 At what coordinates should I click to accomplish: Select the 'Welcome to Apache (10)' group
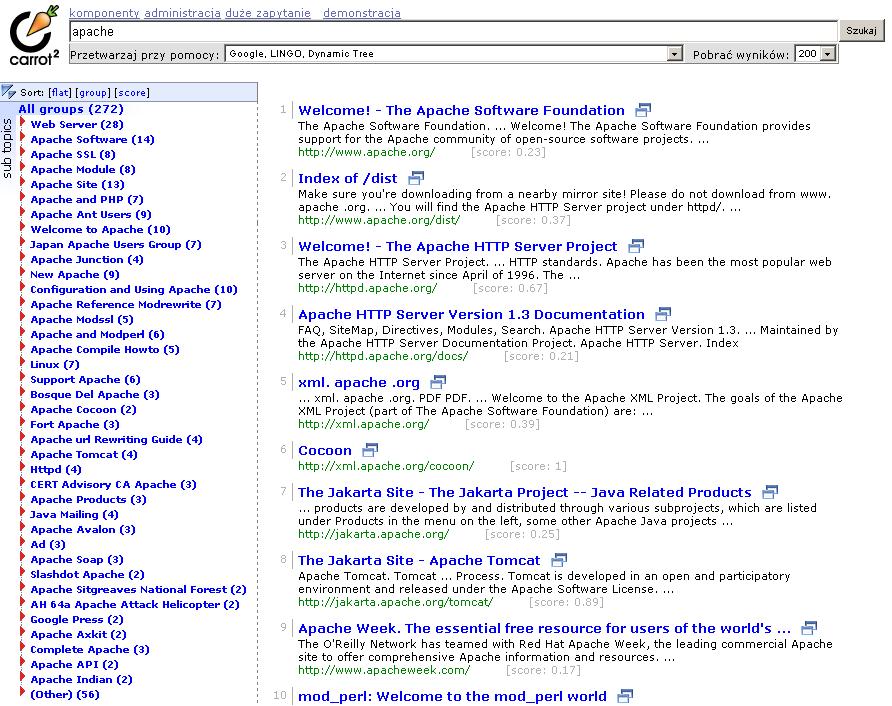[x=101, y=229]
